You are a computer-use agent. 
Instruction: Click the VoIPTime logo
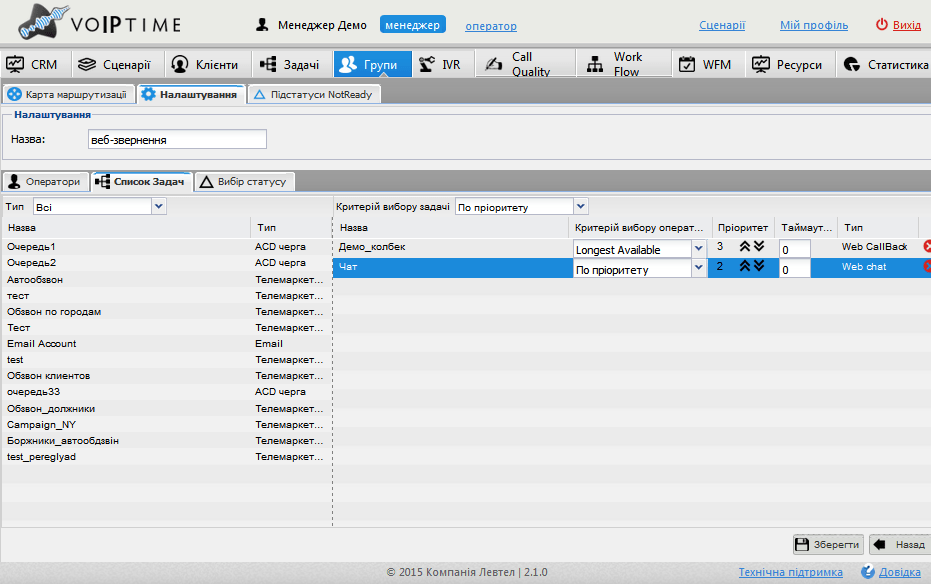(x=99, y=23)
